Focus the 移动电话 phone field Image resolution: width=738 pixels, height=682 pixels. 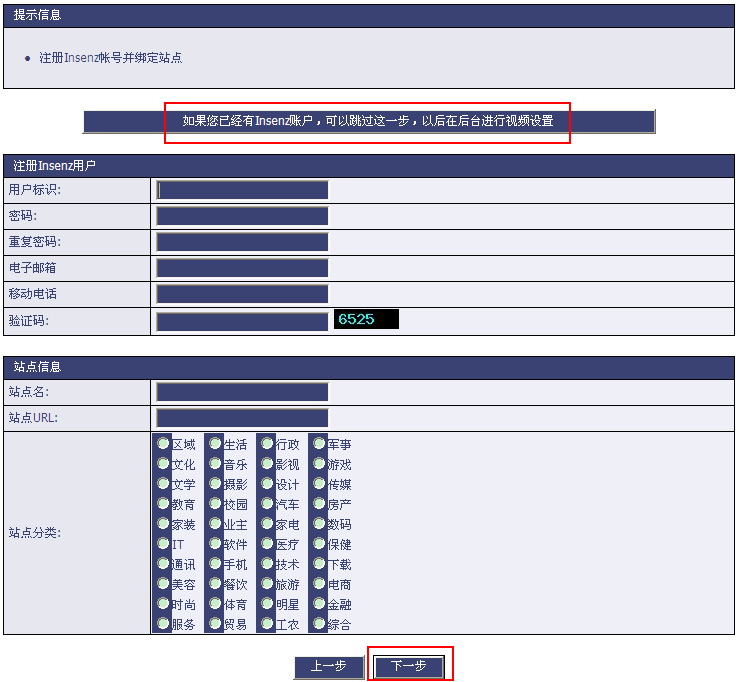(242, 294)
